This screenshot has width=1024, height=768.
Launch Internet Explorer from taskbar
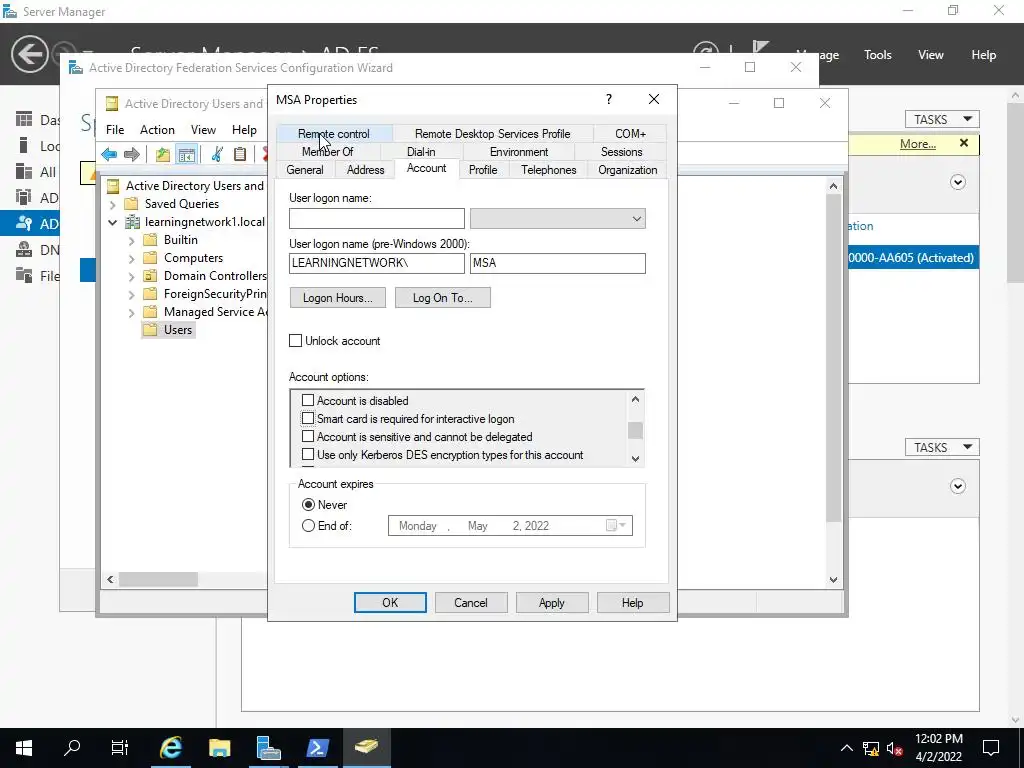(170, 748)
